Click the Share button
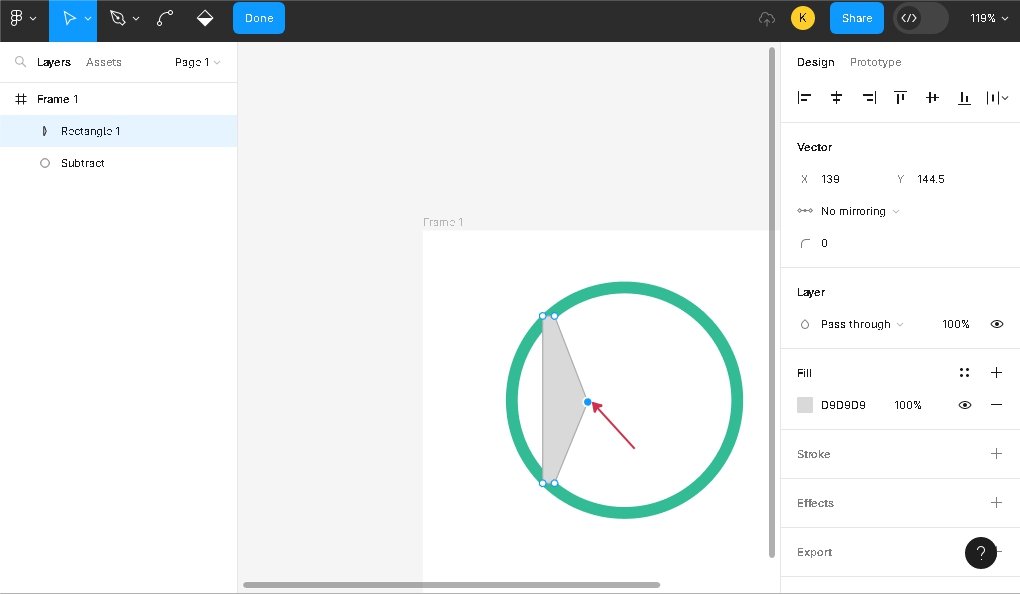Screen dimensions: 1020x594 tap(856, 18)
